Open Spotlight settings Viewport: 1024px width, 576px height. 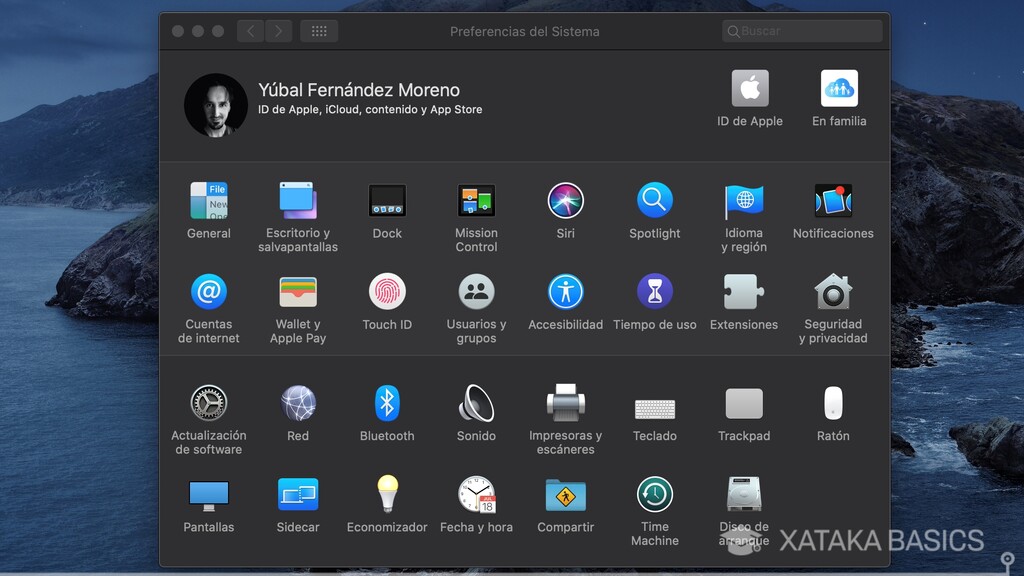coord(654,200)
